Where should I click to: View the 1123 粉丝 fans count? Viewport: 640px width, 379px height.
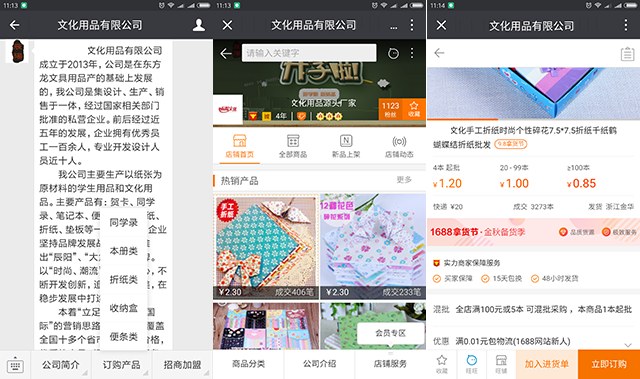(x=390, y=110)
